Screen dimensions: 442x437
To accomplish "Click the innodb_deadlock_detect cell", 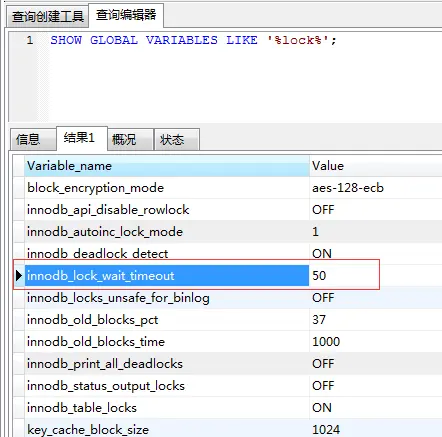I will click(x=167, y=254).
